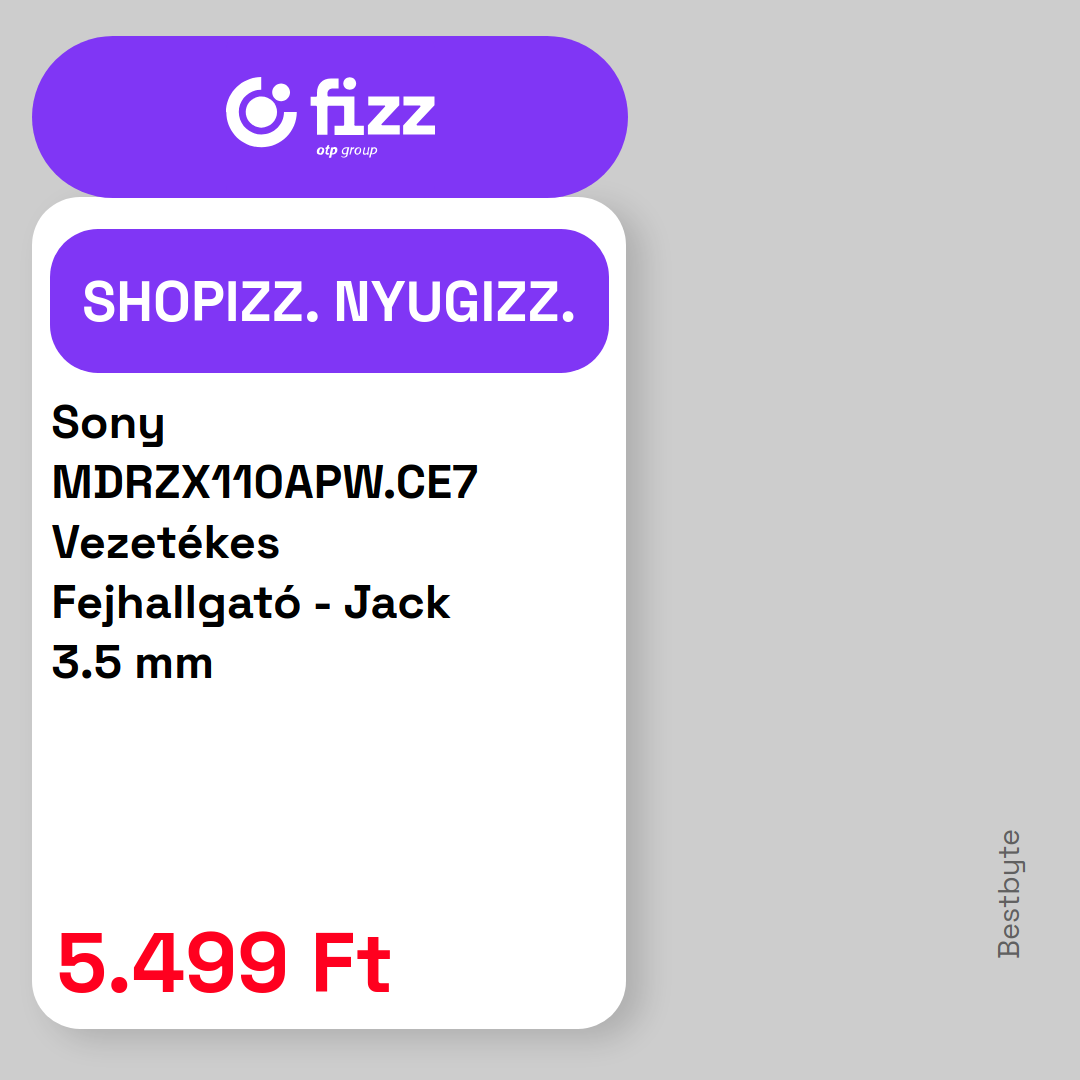Select the Sony brand name text
This screenshot has width=1080, height=1080.
click(109, 424)
